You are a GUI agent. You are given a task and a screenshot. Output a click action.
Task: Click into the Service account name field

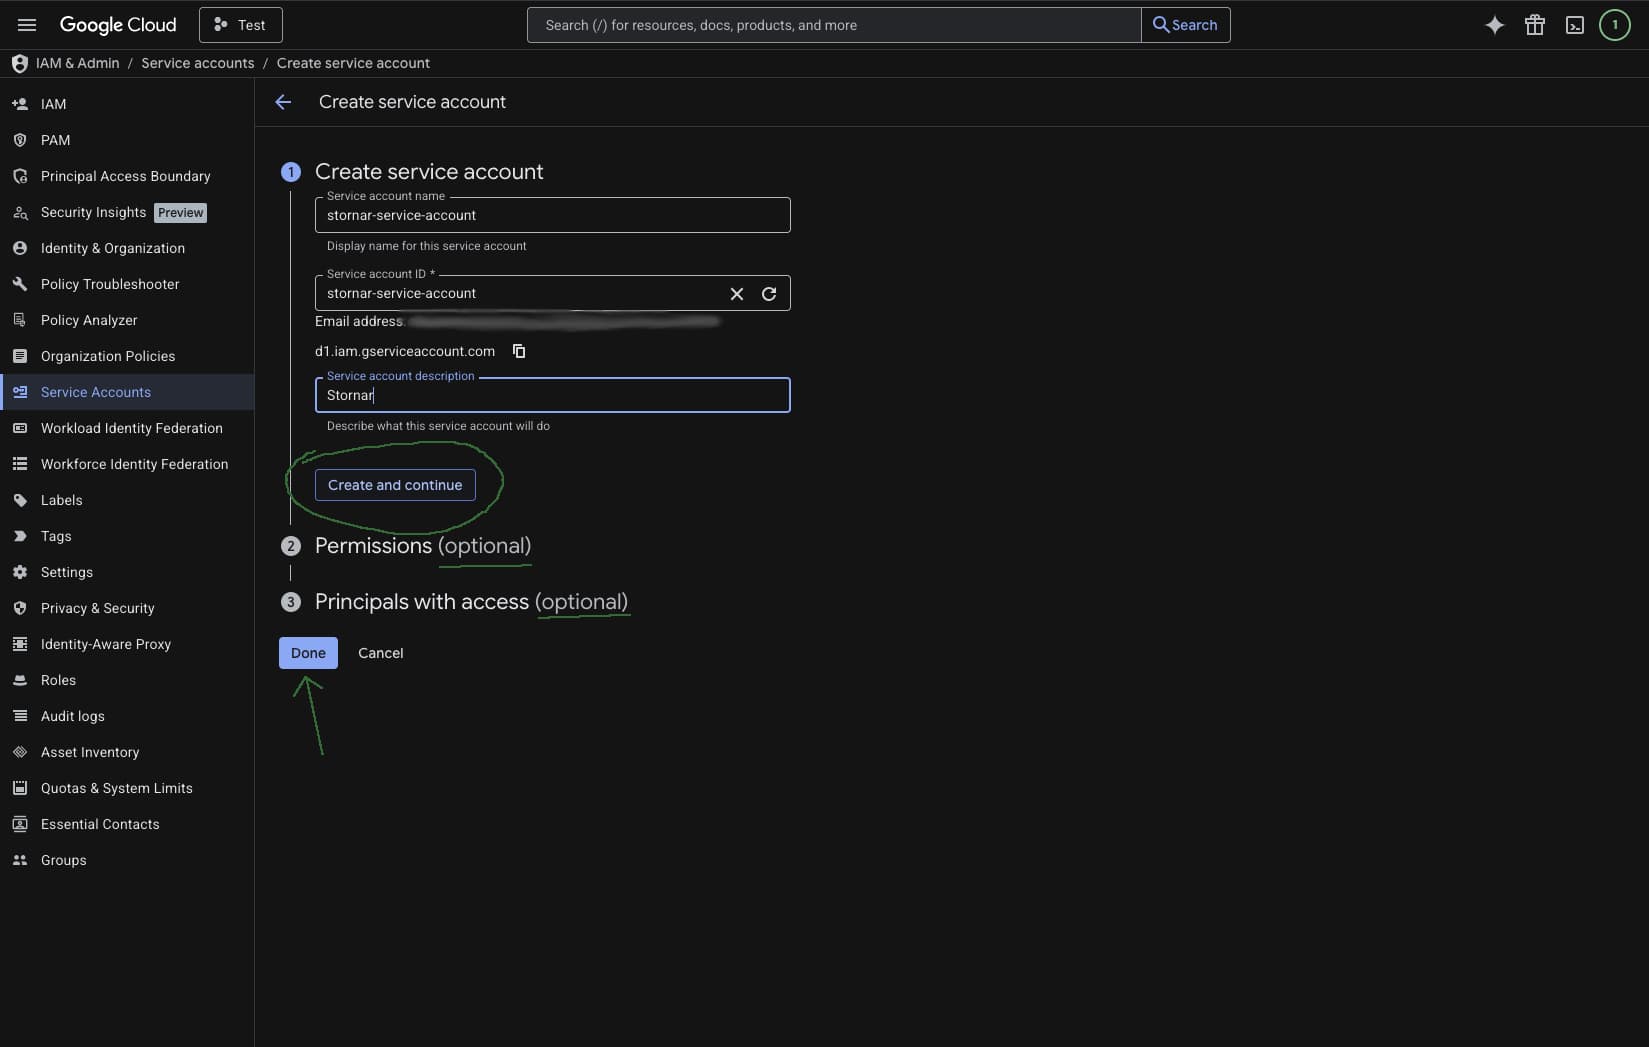552,215
